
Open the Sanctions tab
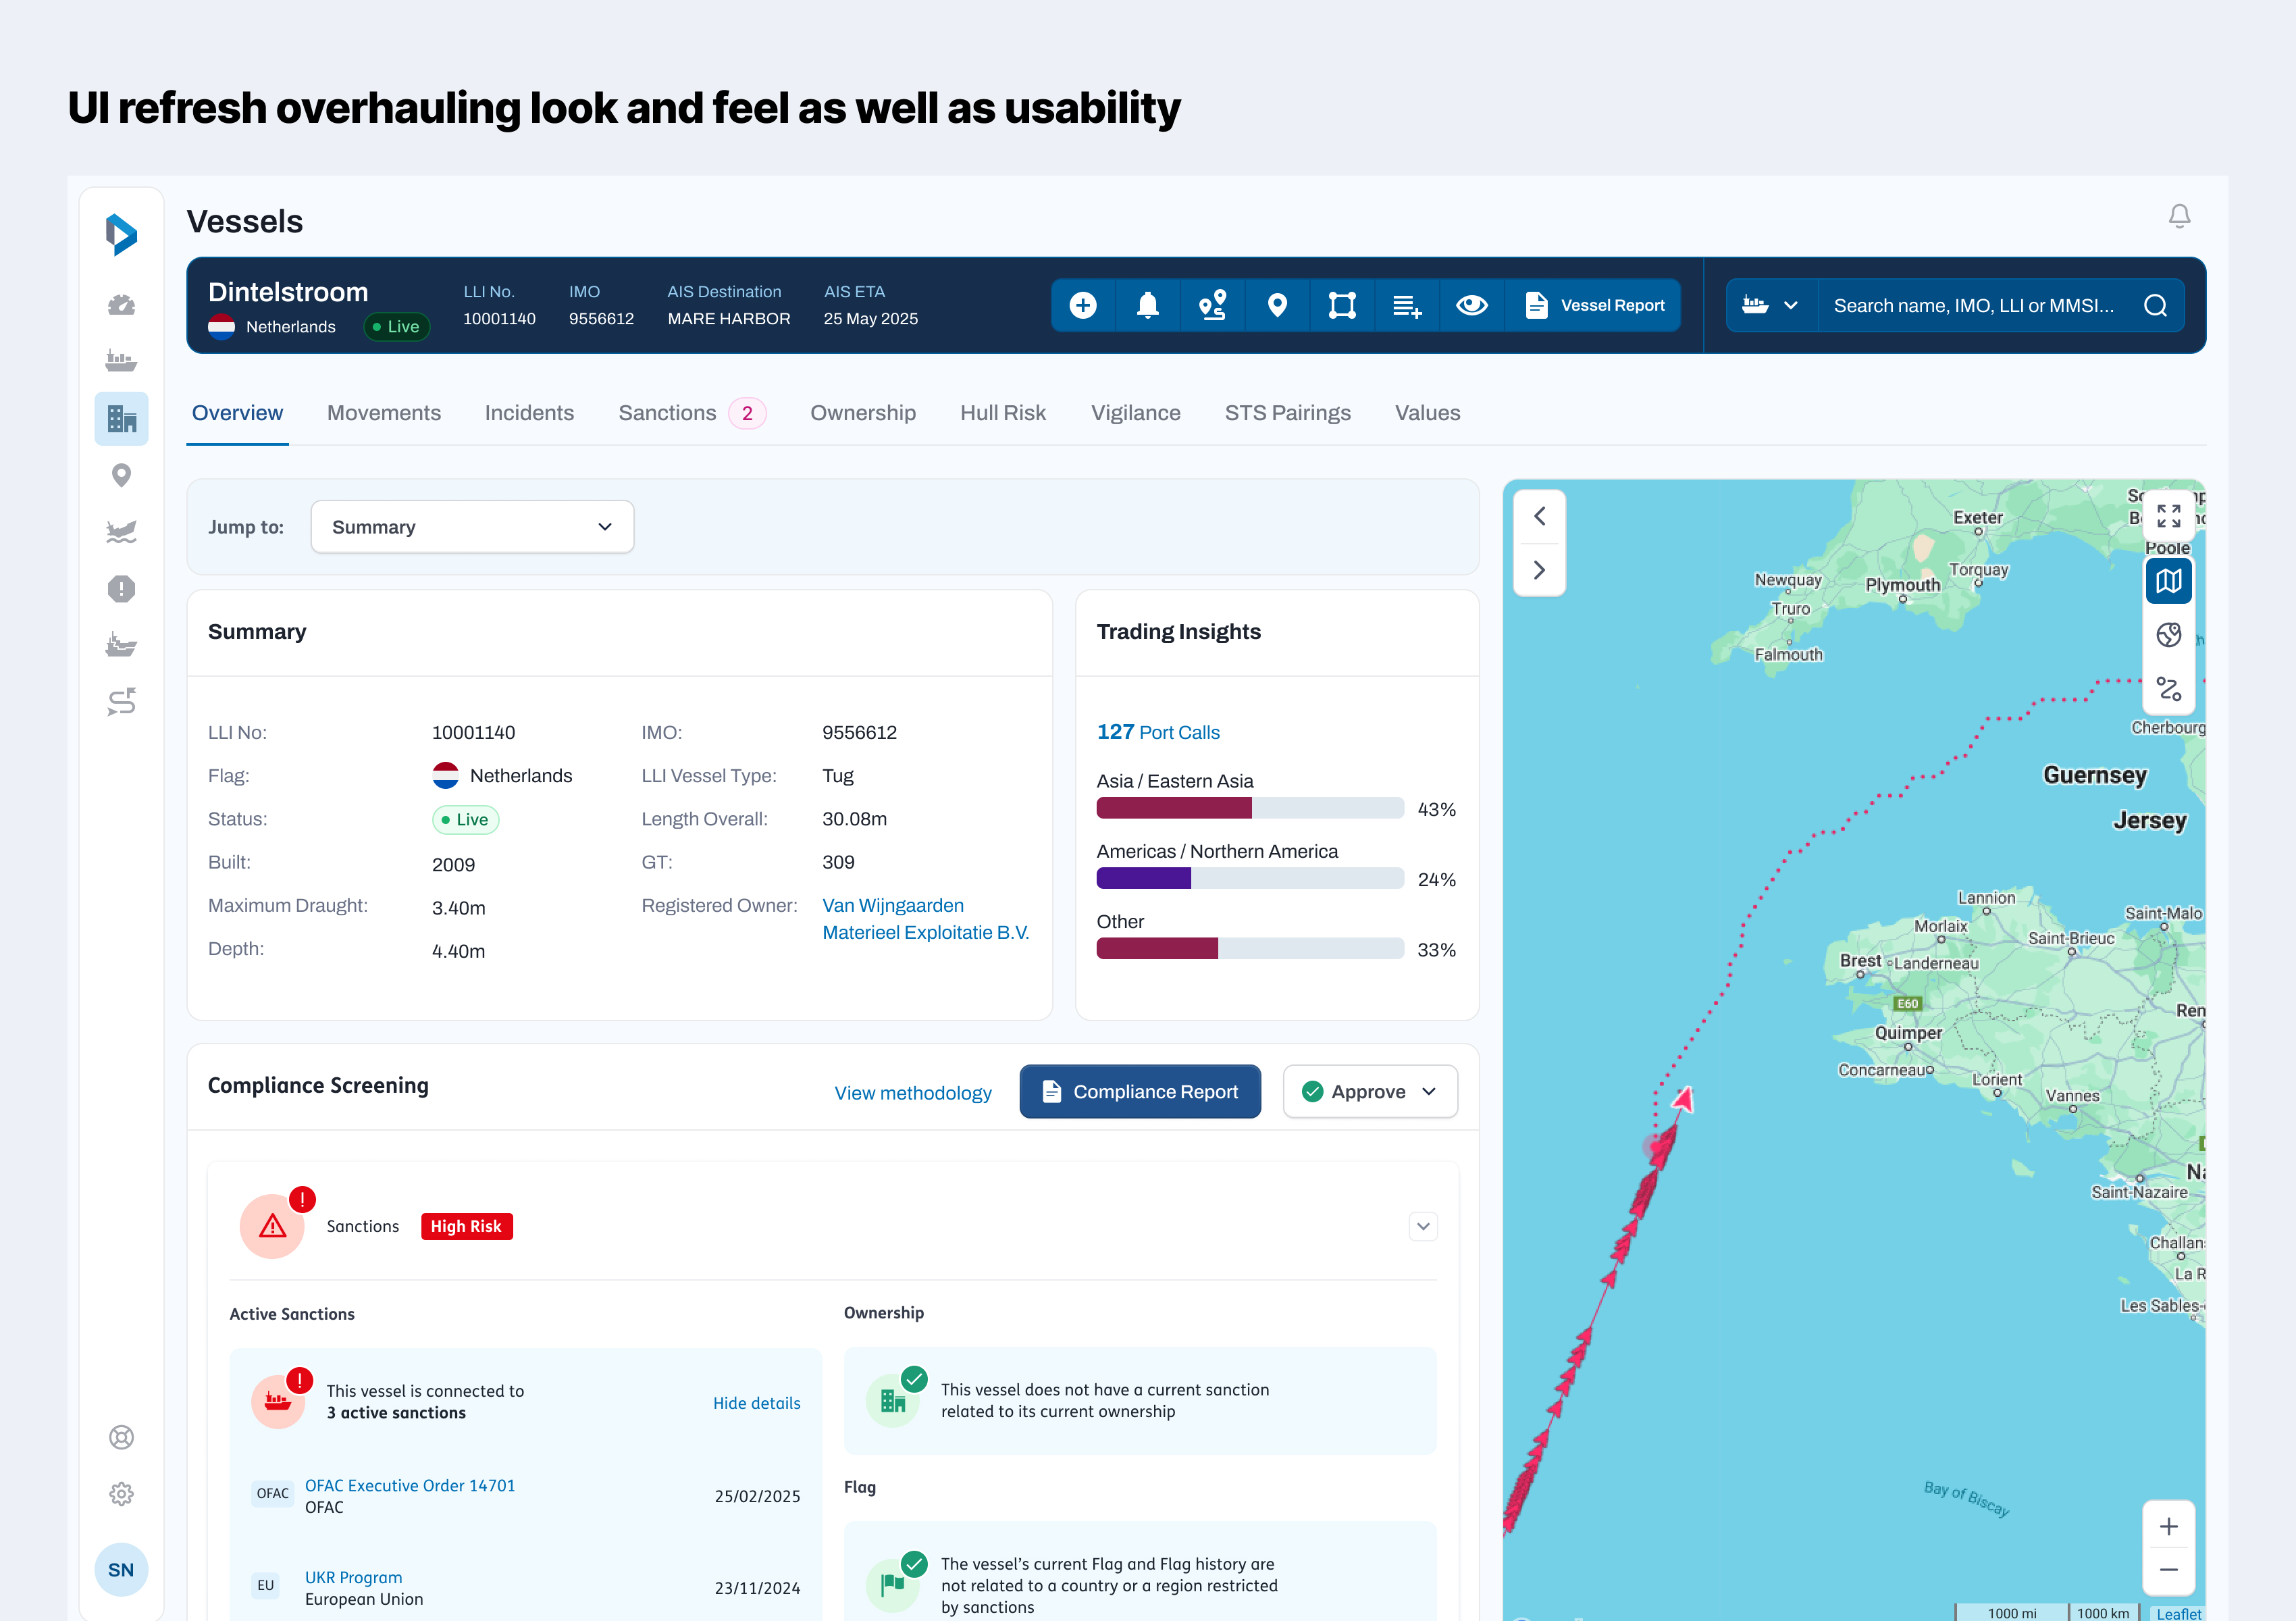pyautogui.click(x=667, y=413)
